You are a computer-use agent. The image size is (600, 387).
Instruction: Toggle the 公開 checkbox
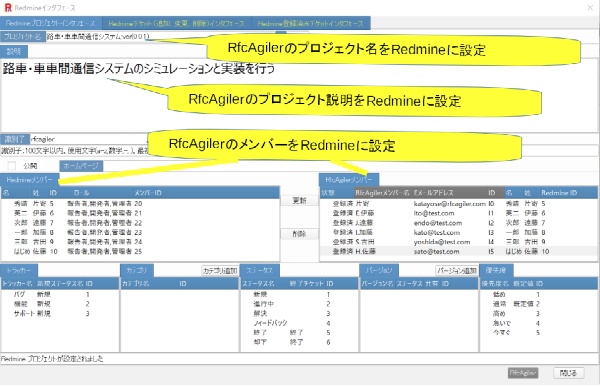point(12,166)
